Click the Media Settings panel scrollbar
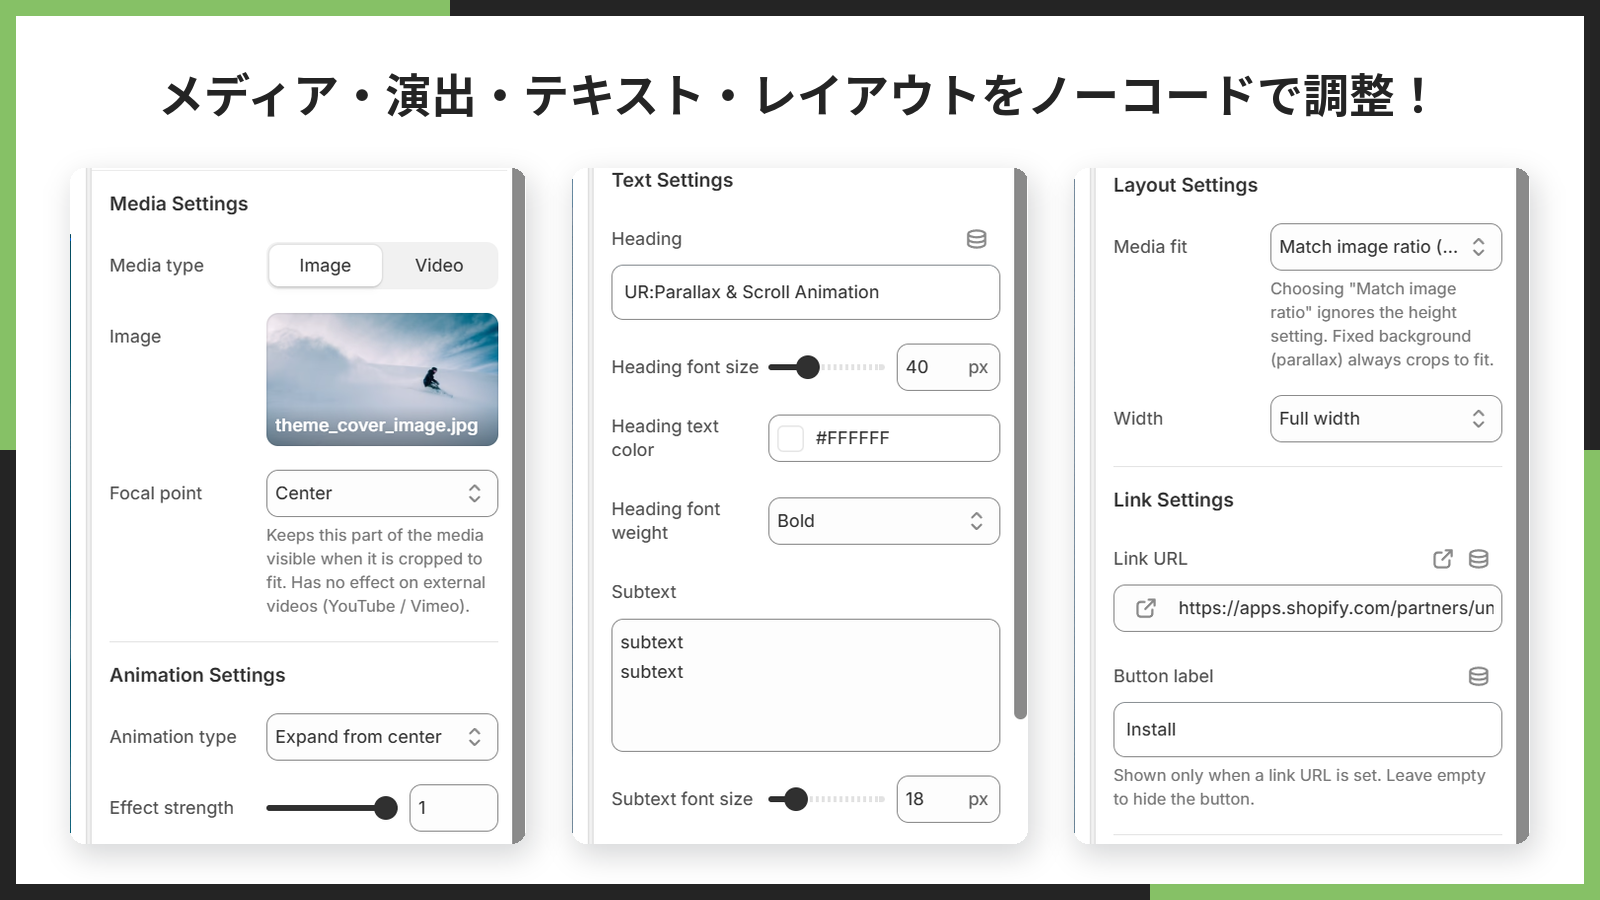 point(518,506)
